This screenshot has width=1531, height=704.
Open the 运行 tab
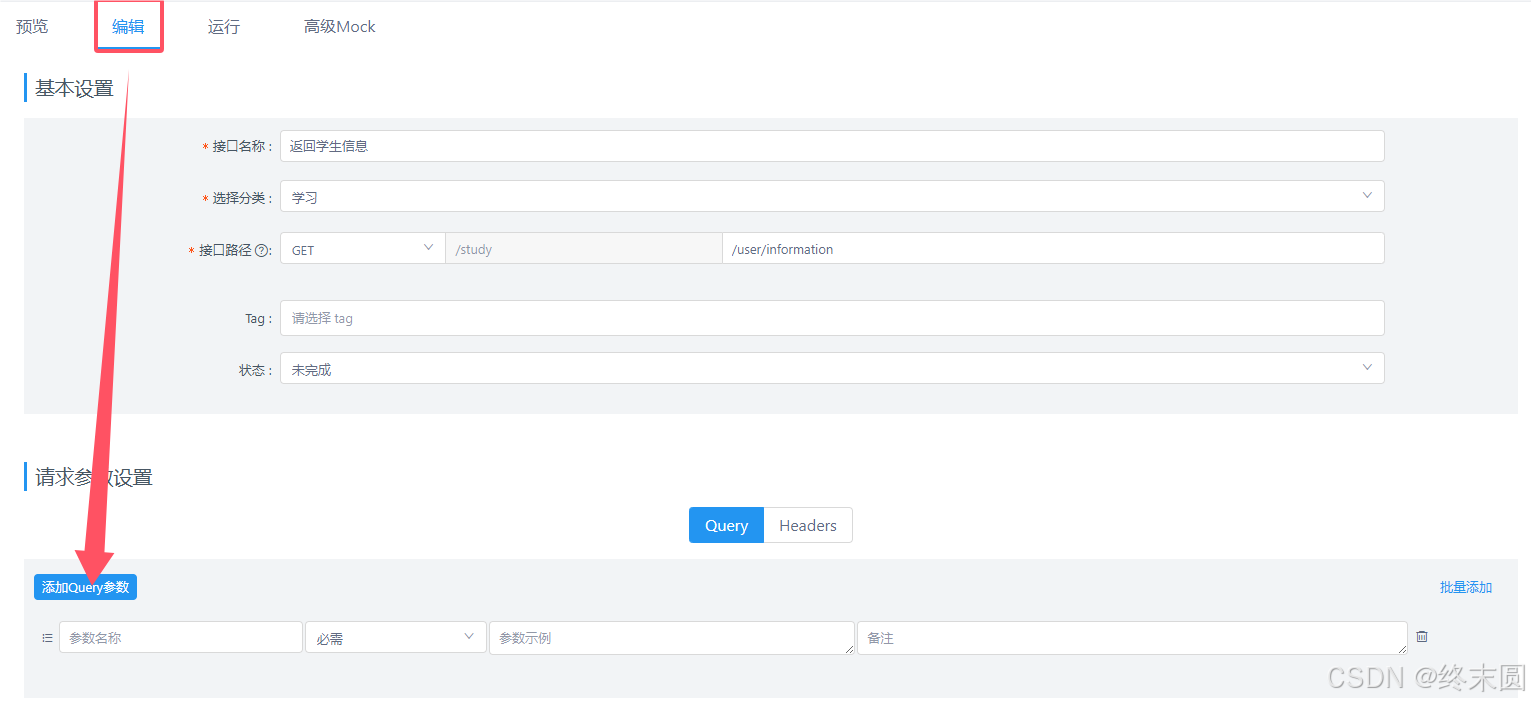(x=224, y=26)
